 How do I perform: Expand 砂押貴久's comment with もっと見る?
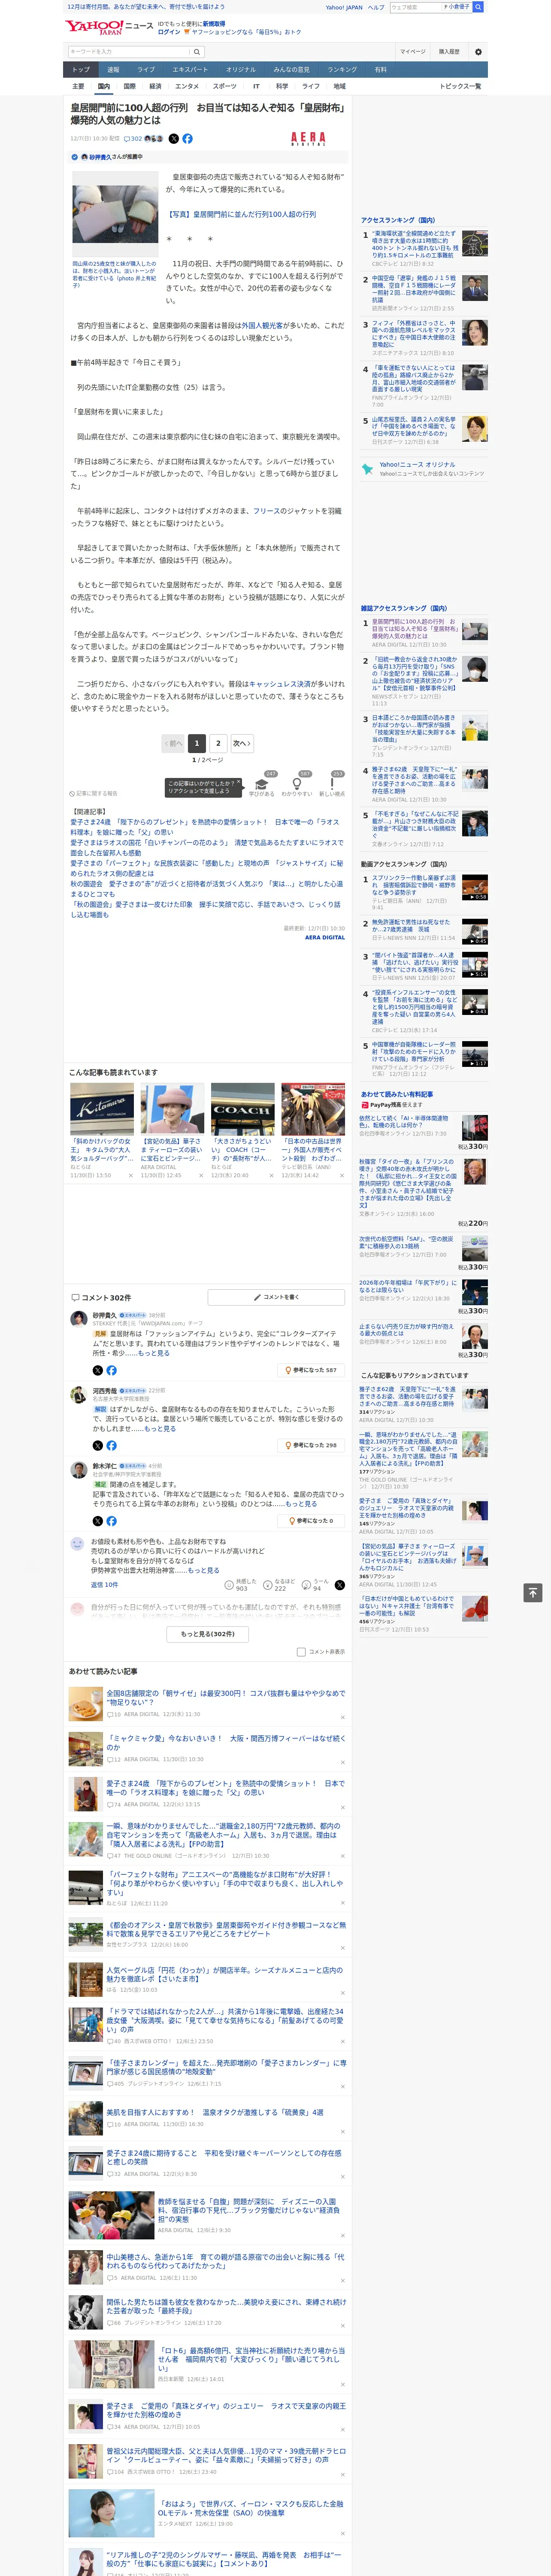point(153,1353)
